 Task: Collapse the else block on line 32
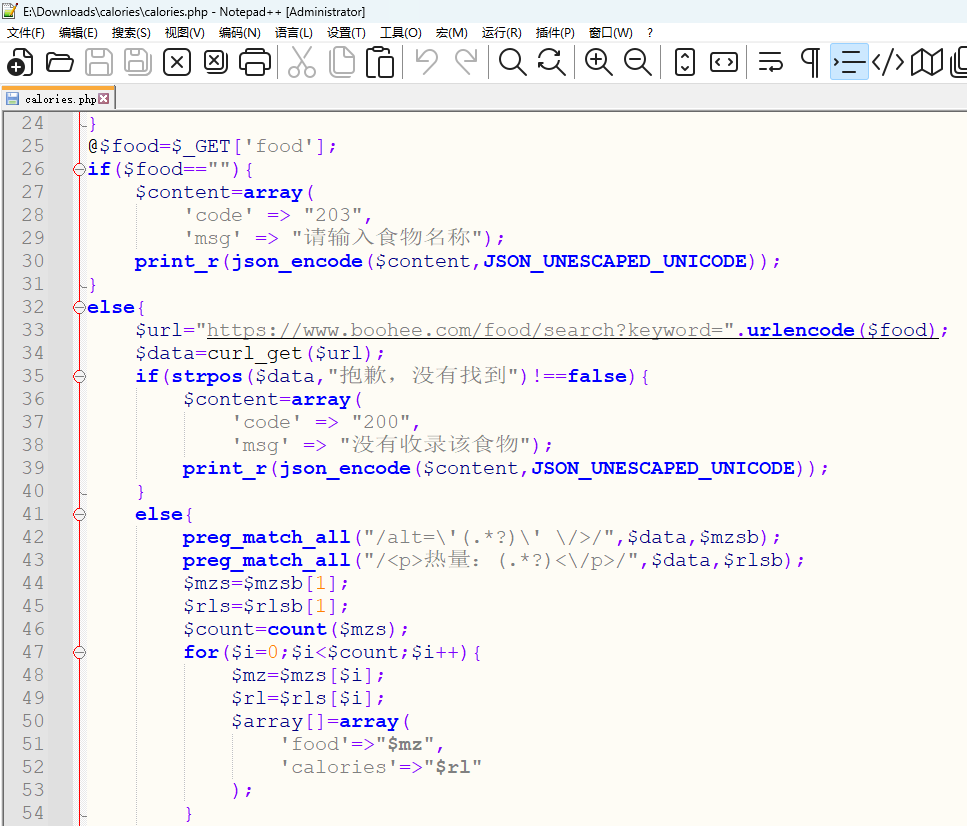coord(79,307)
